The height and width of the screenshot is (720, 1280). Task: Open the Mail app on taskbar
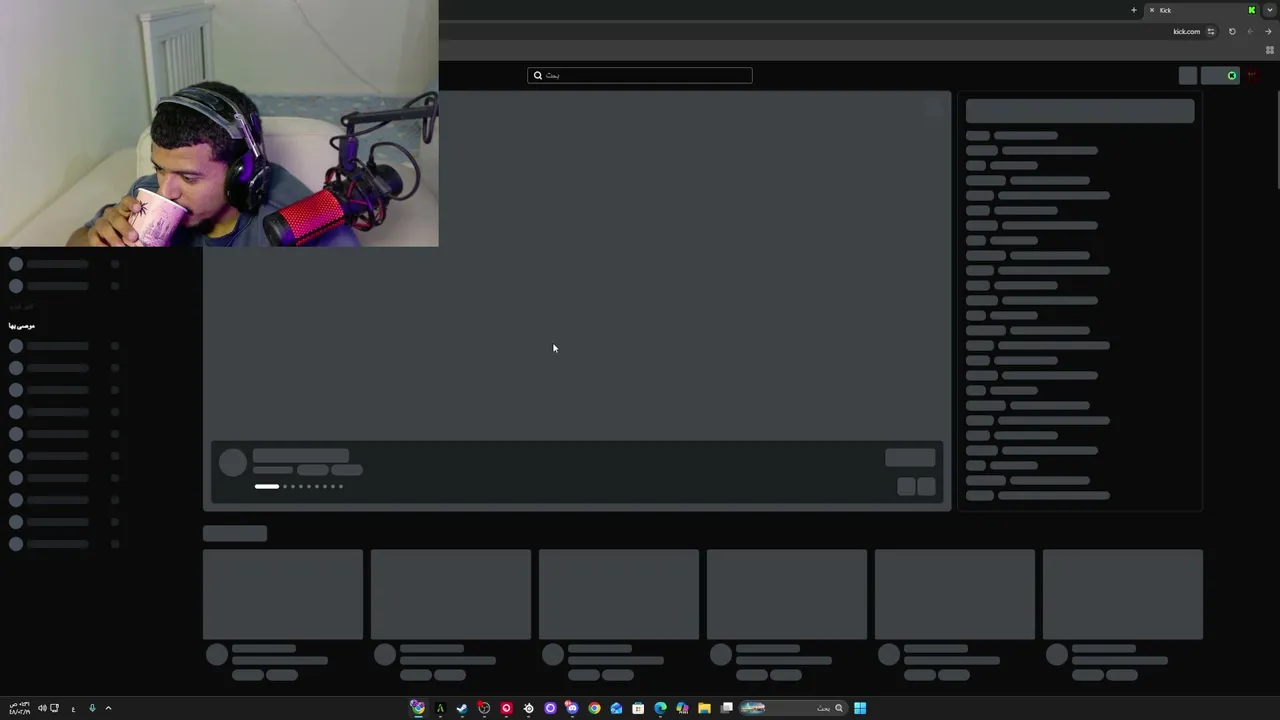616,708
